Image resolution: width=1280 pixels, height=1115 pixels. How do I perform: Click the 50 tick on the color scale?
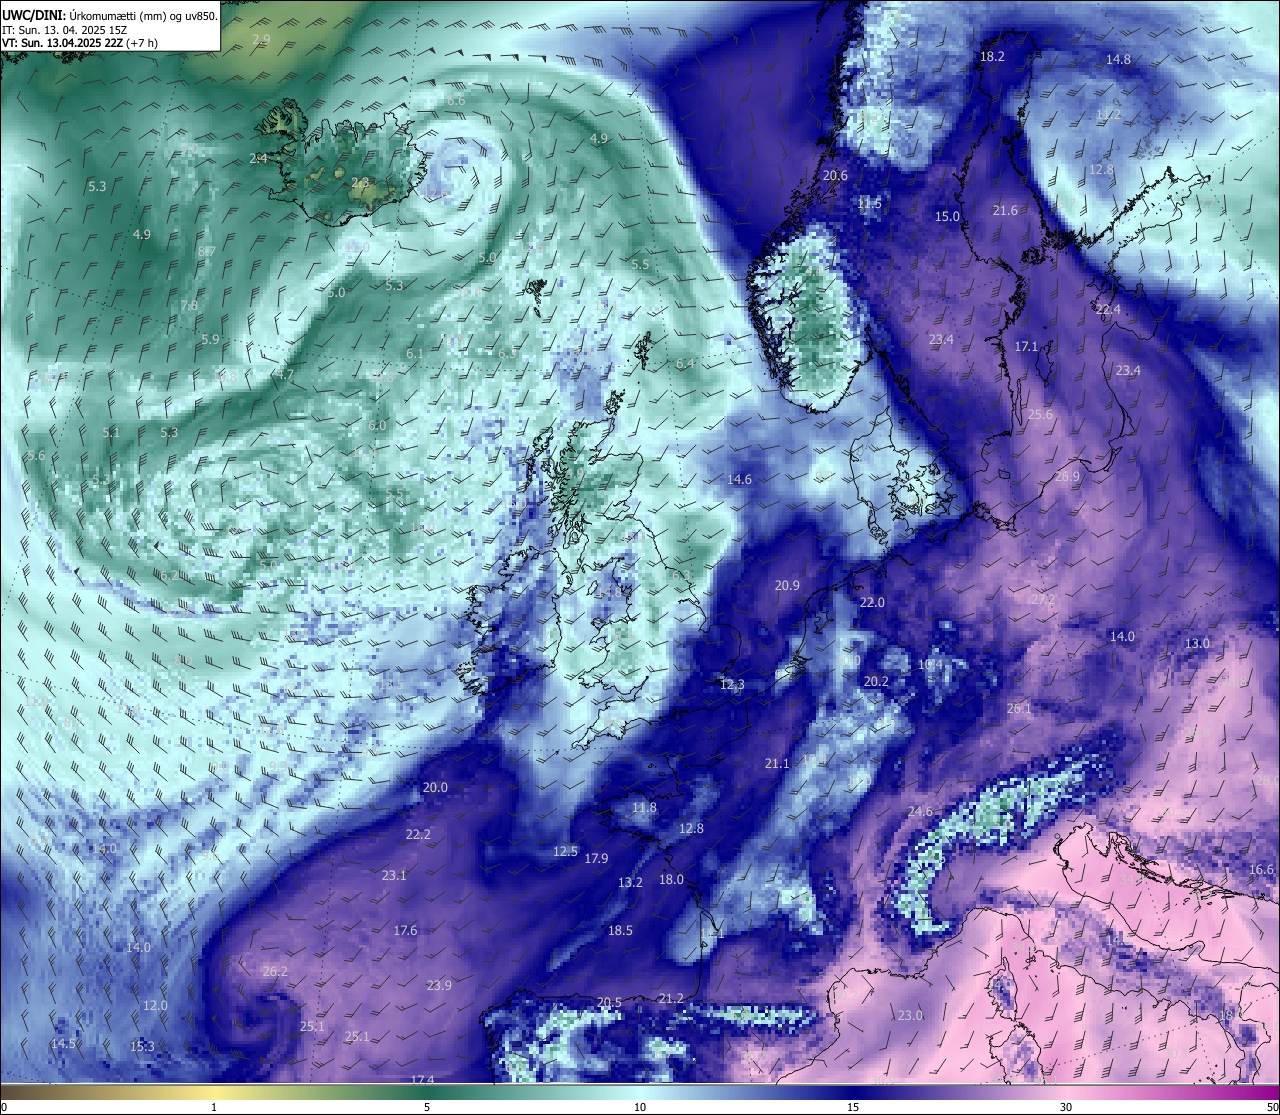1272,1107
